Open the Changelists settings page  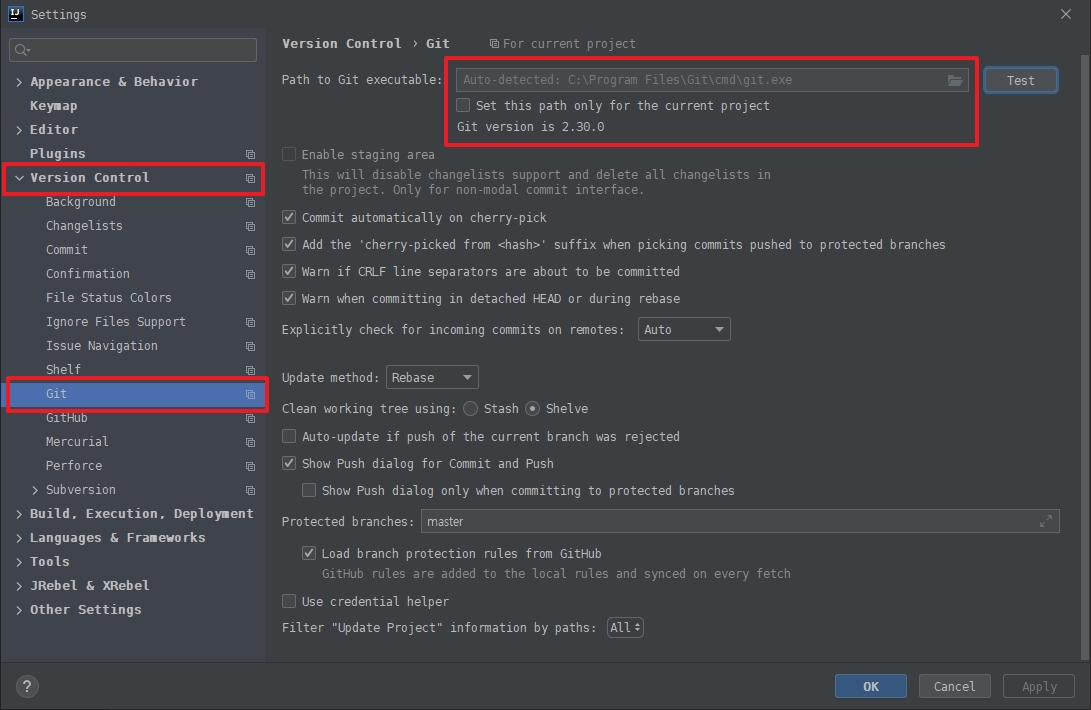84,226
